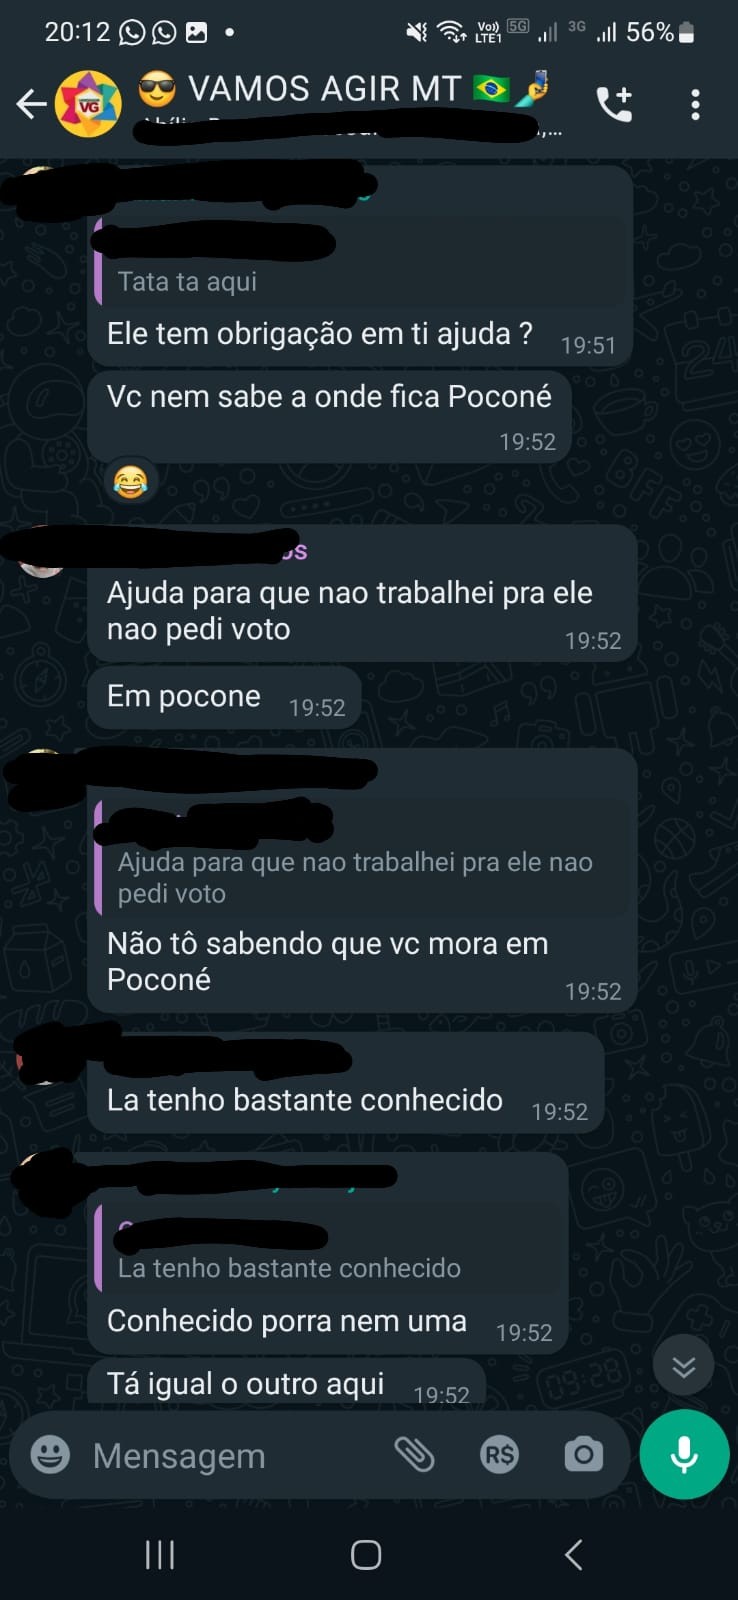738x1600 pixels.
Task: Open attachments with the paperclip icon
Action: click(x=414, y=1455)
